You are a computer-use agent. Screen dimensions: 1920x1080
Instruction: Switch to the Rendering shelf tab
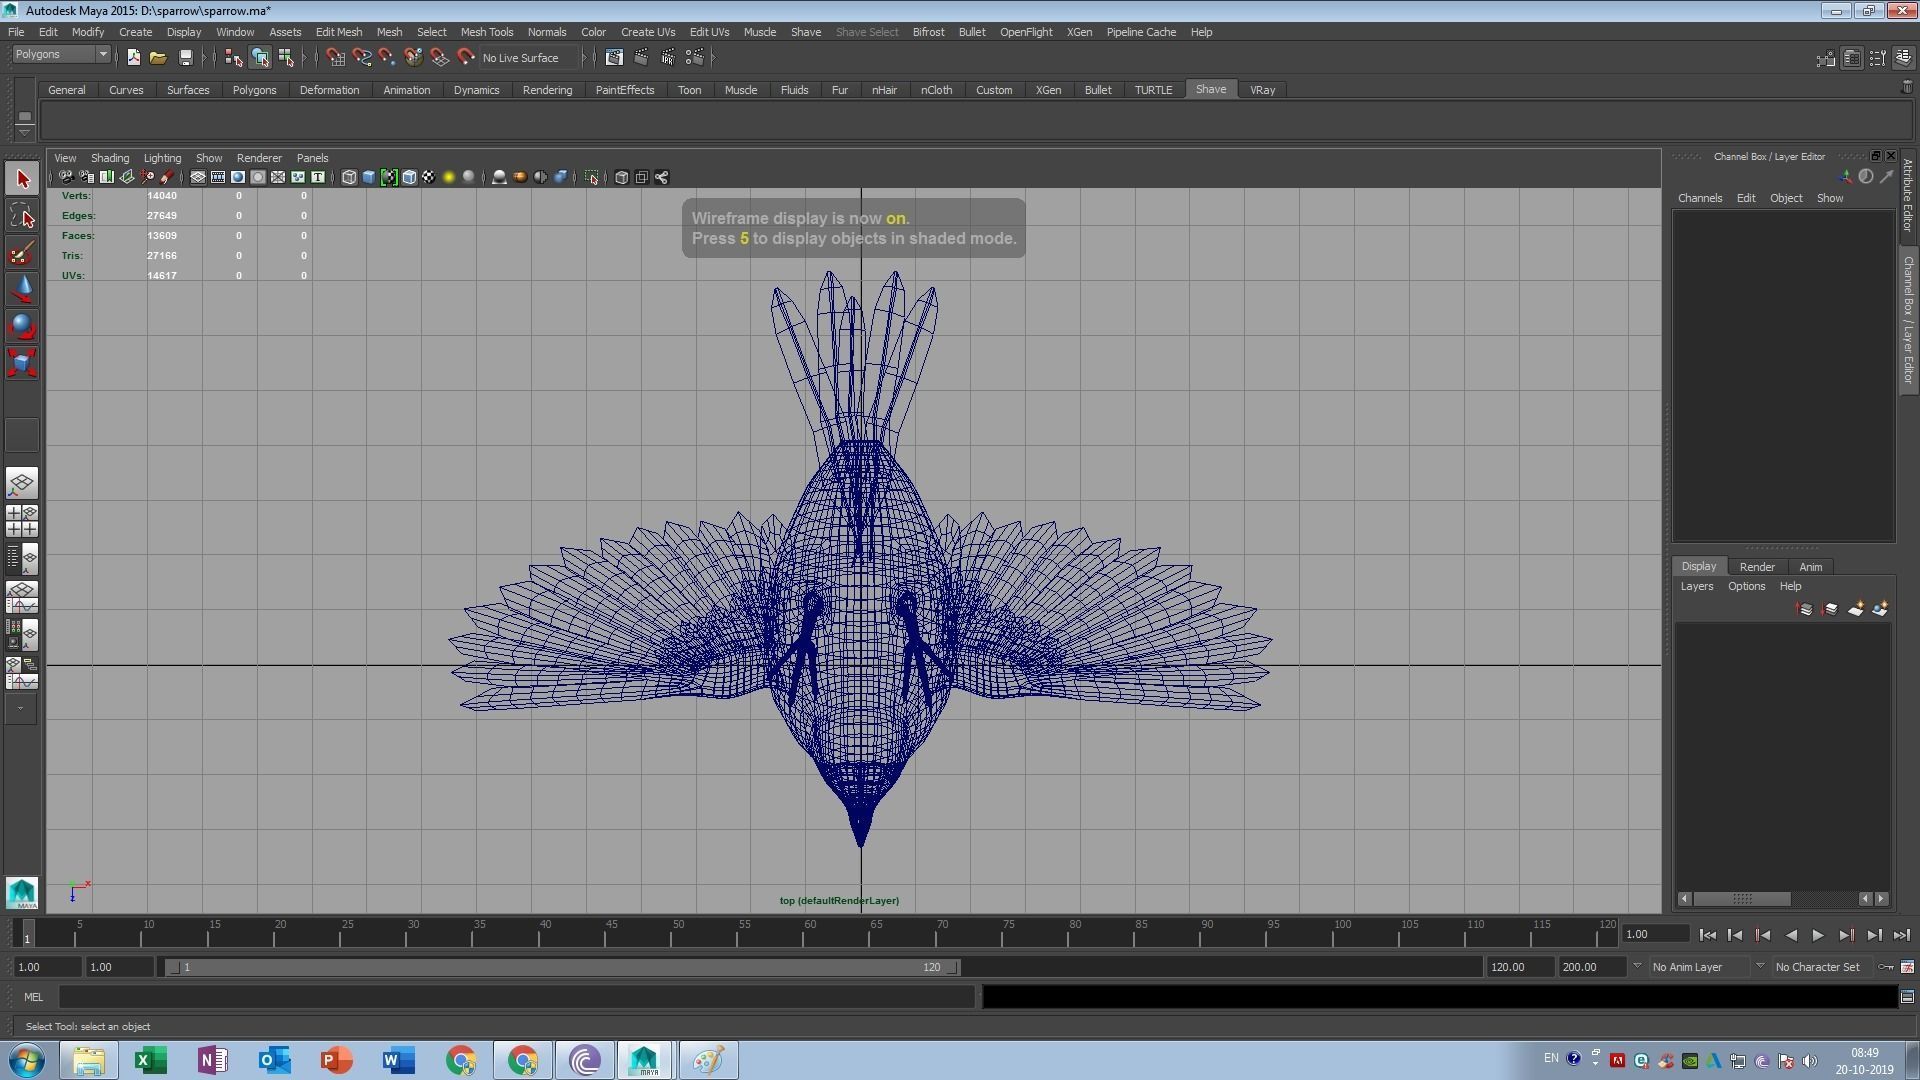(547, 90)
